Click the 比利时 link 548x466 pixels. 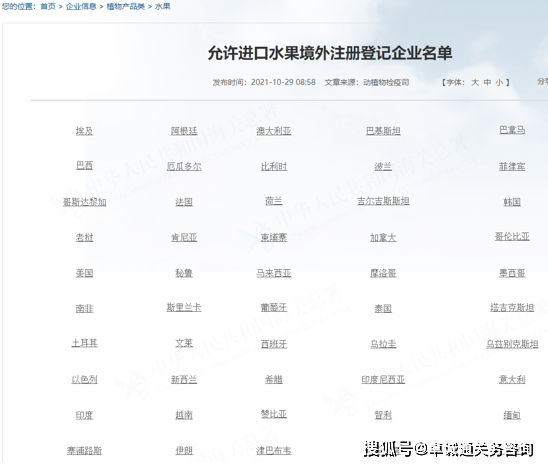click(x=274, y=166)
